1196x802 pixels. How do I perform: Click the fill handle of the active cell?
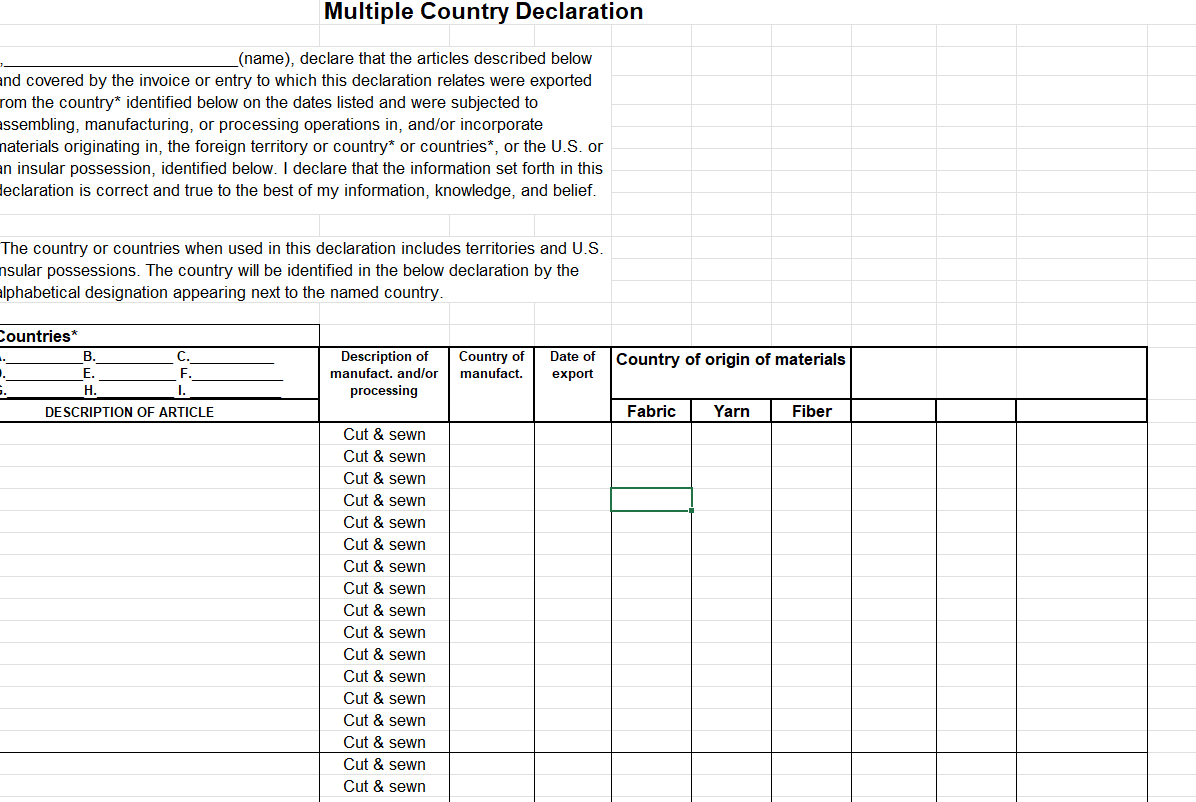tap(692, 511)
